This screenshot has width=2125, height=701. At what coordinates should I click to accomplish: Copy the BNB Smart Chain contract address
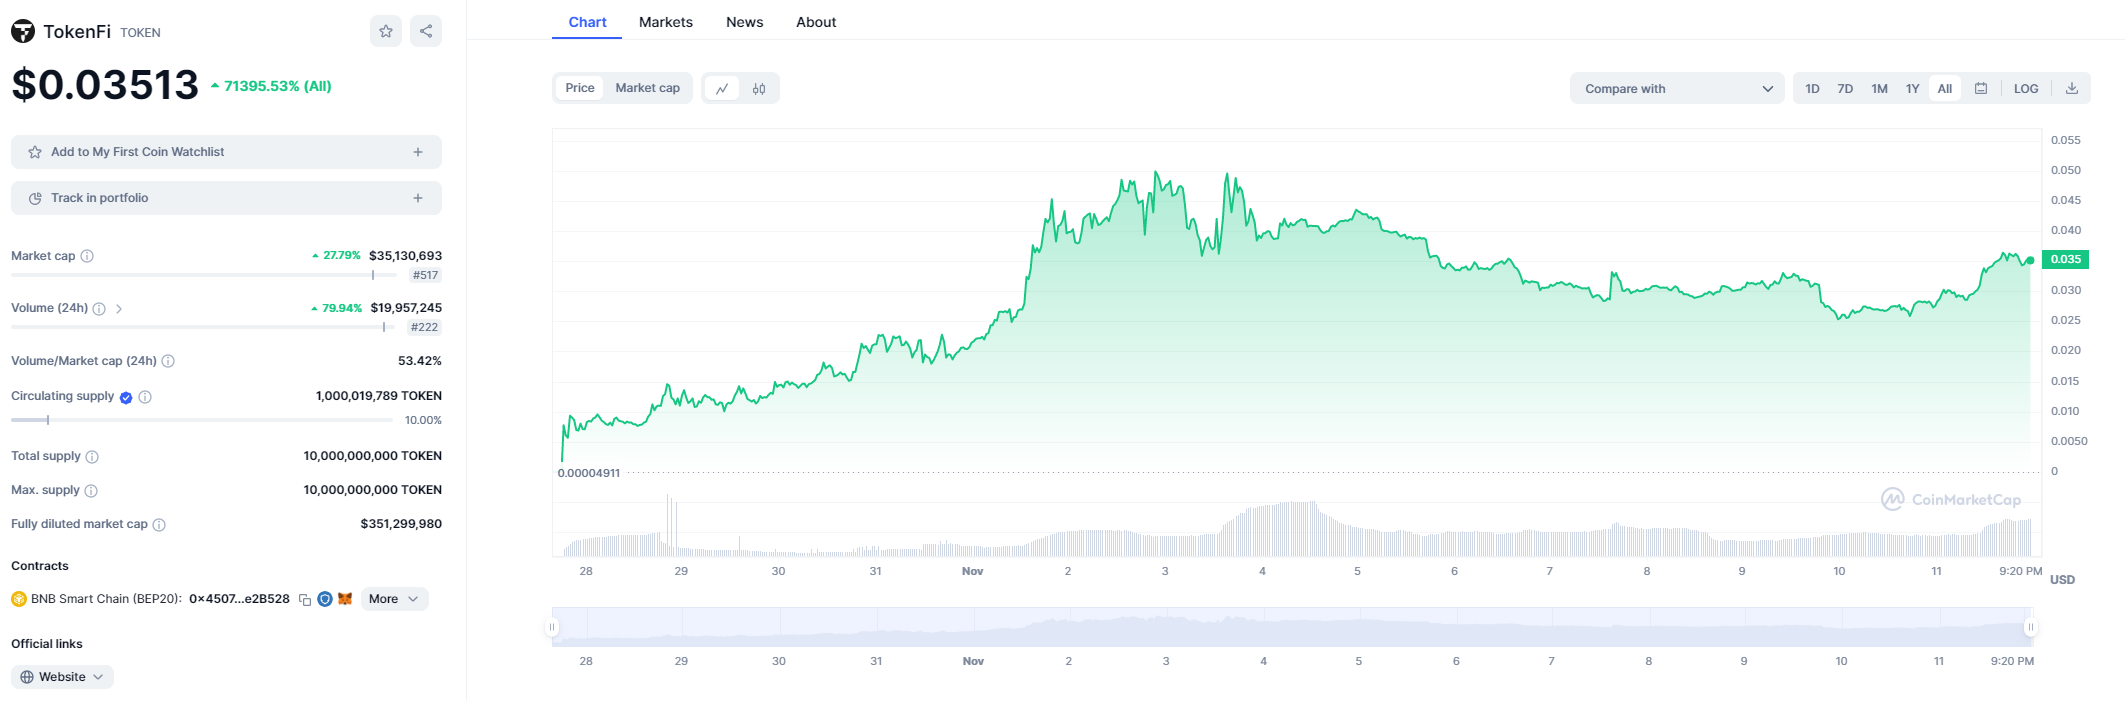point(305,600)
